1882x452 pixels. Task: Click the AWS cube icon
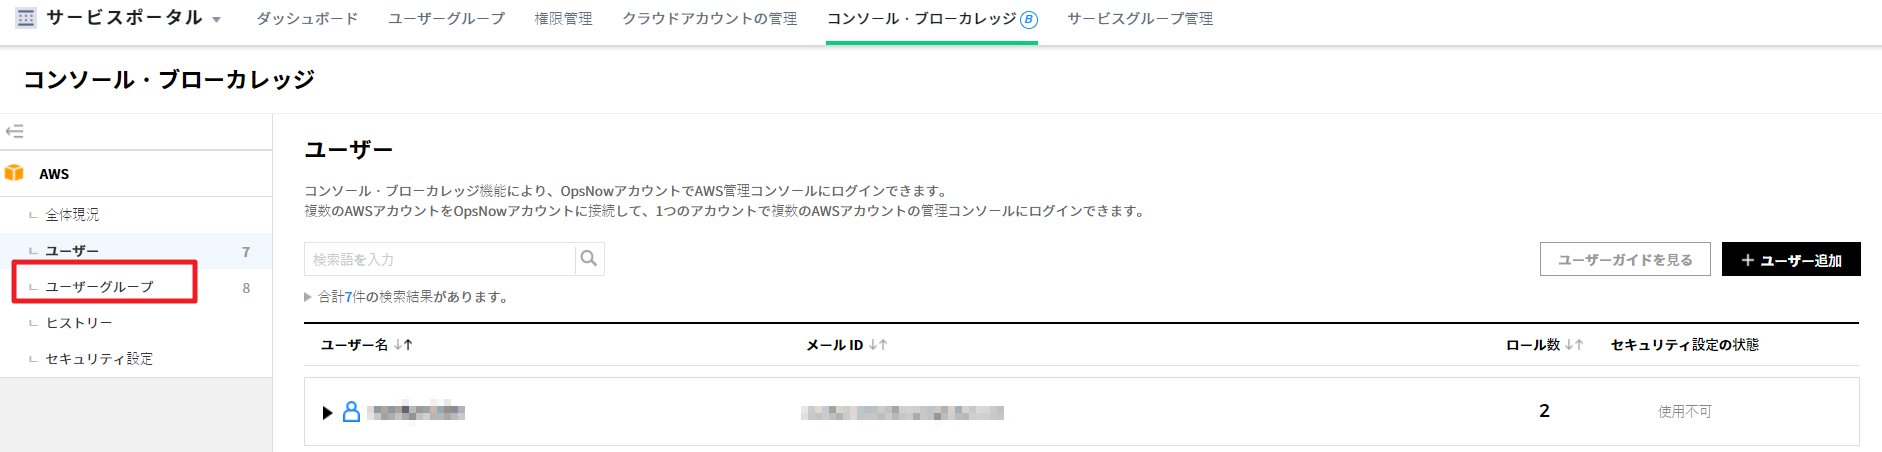(x=15, y=173)
